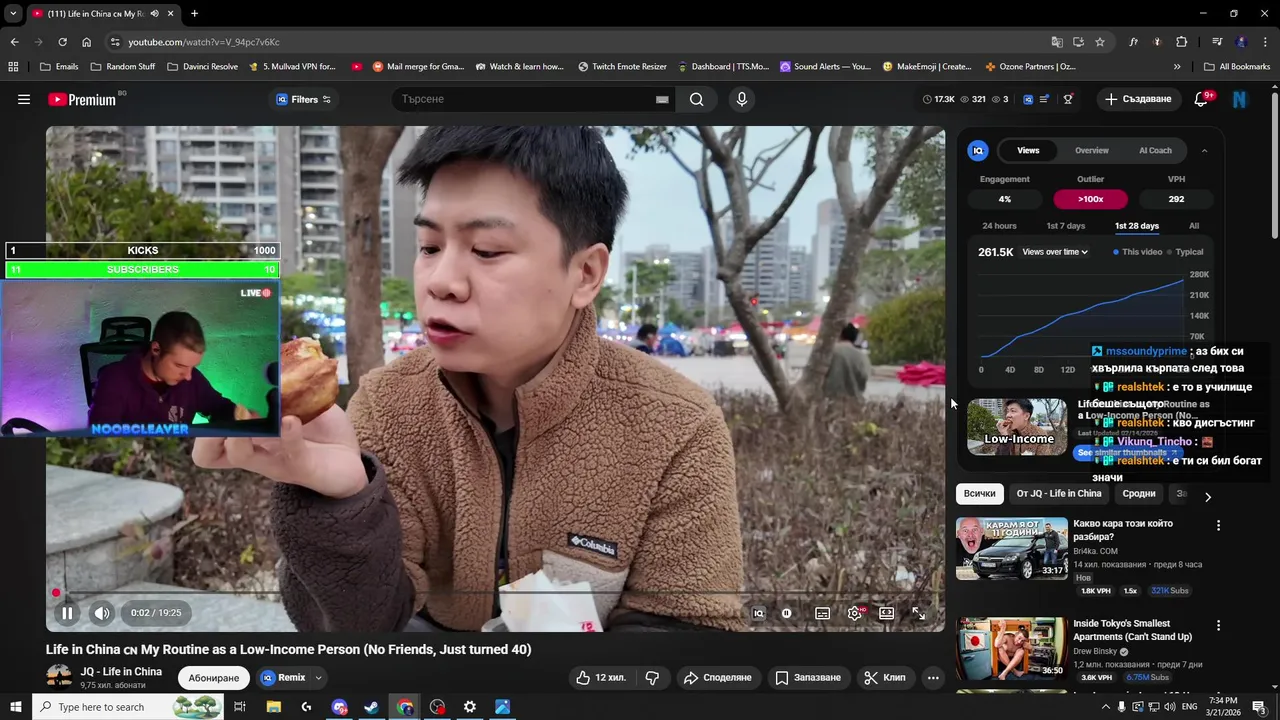
Task: Search by voice with microphone icon
Action: click(x=741, y=99)
